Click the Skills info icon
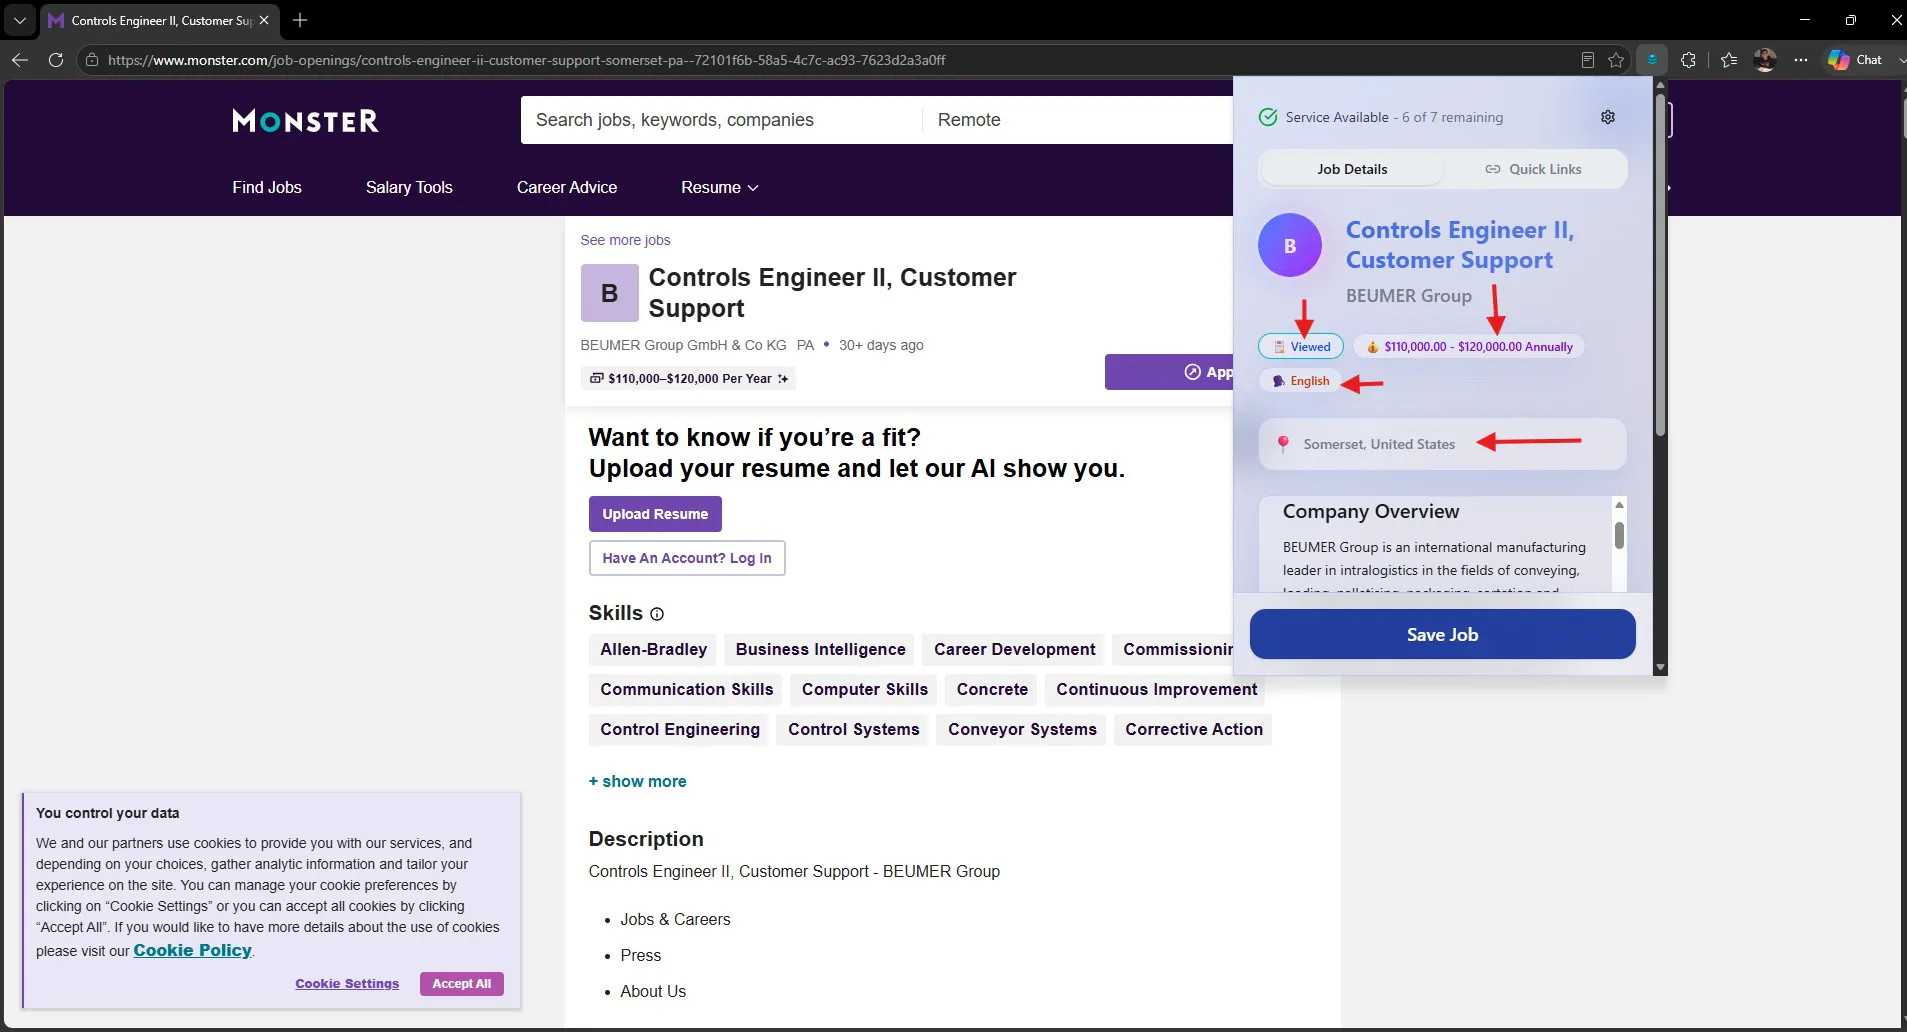Image resolution: width=1907 pixels, height=1032 pixels. click(657, 614)
